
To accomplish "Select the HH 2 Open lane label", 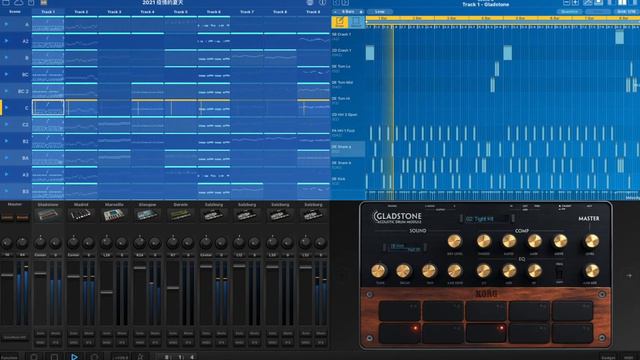I will pos(348,116).
